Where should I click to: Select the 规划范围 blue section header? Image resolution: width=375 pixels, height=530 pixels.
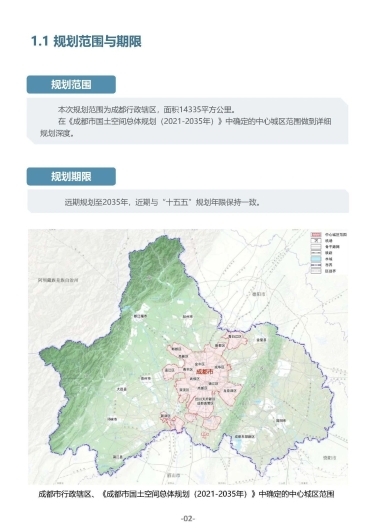(x=71, y=85)
